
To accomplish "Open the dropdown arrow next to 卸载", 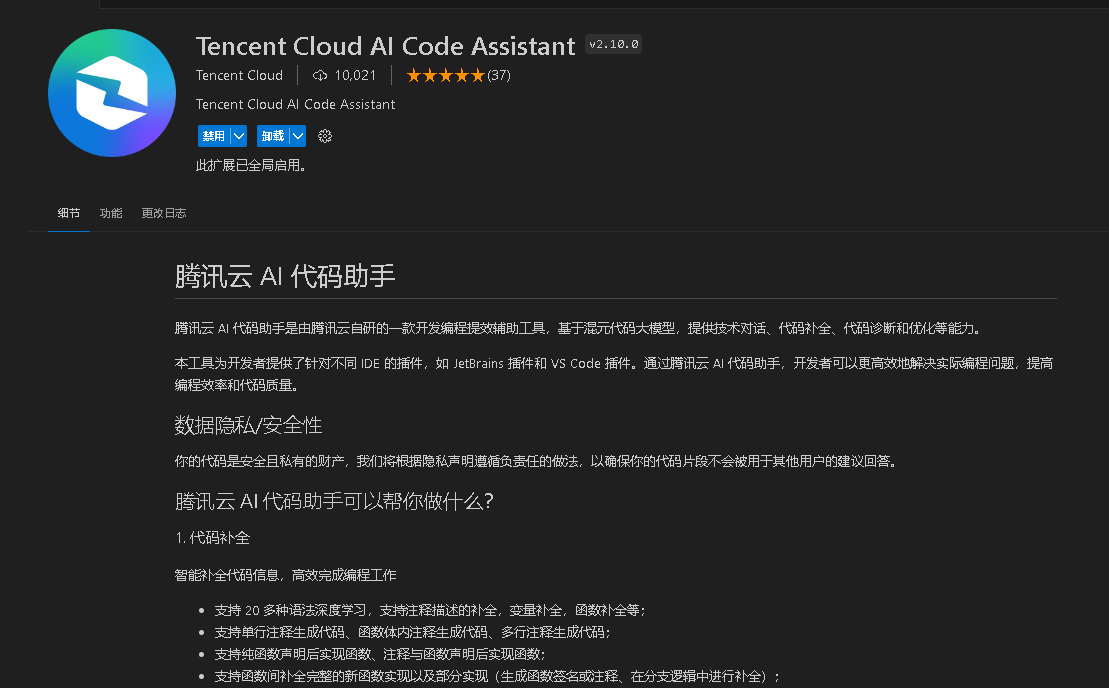I will (298, 136).
